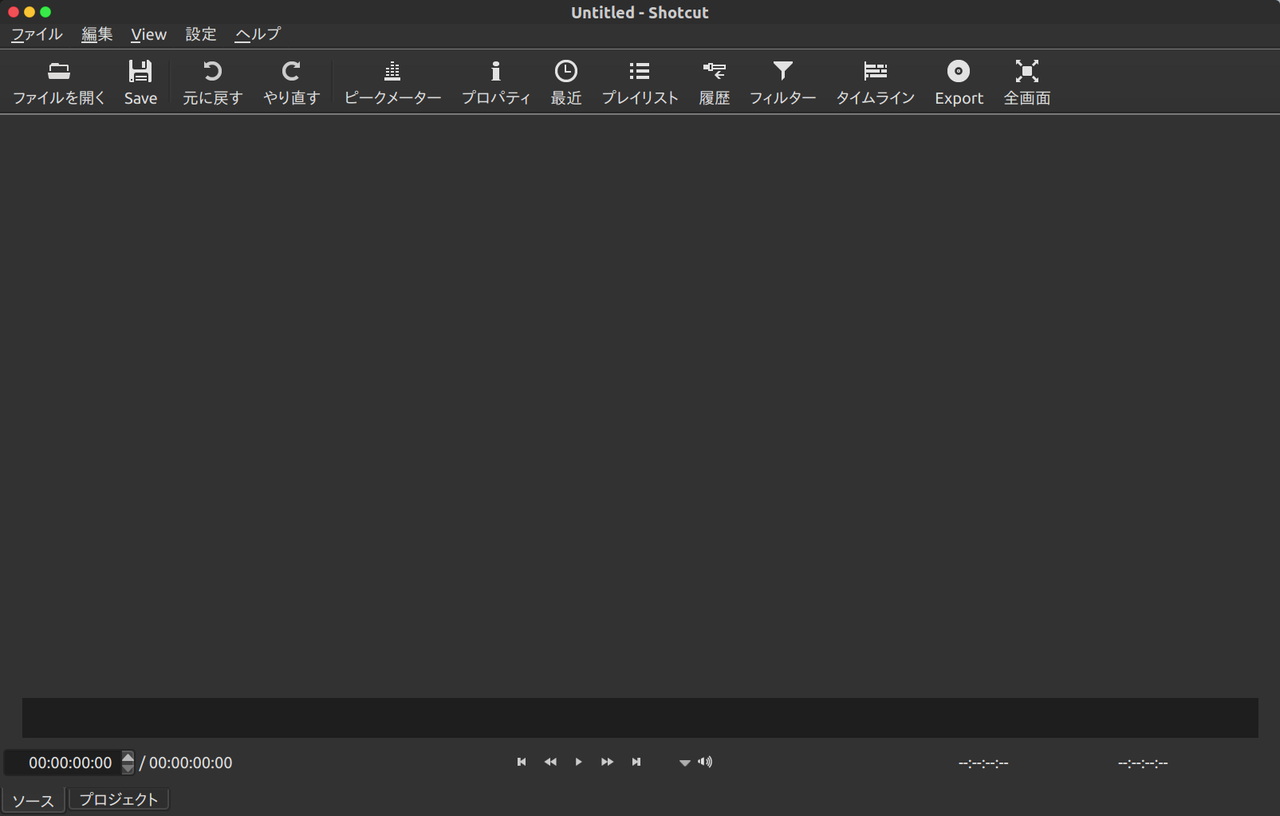Increase timecode with the spinner up arrow

click(x=128, y=757)
